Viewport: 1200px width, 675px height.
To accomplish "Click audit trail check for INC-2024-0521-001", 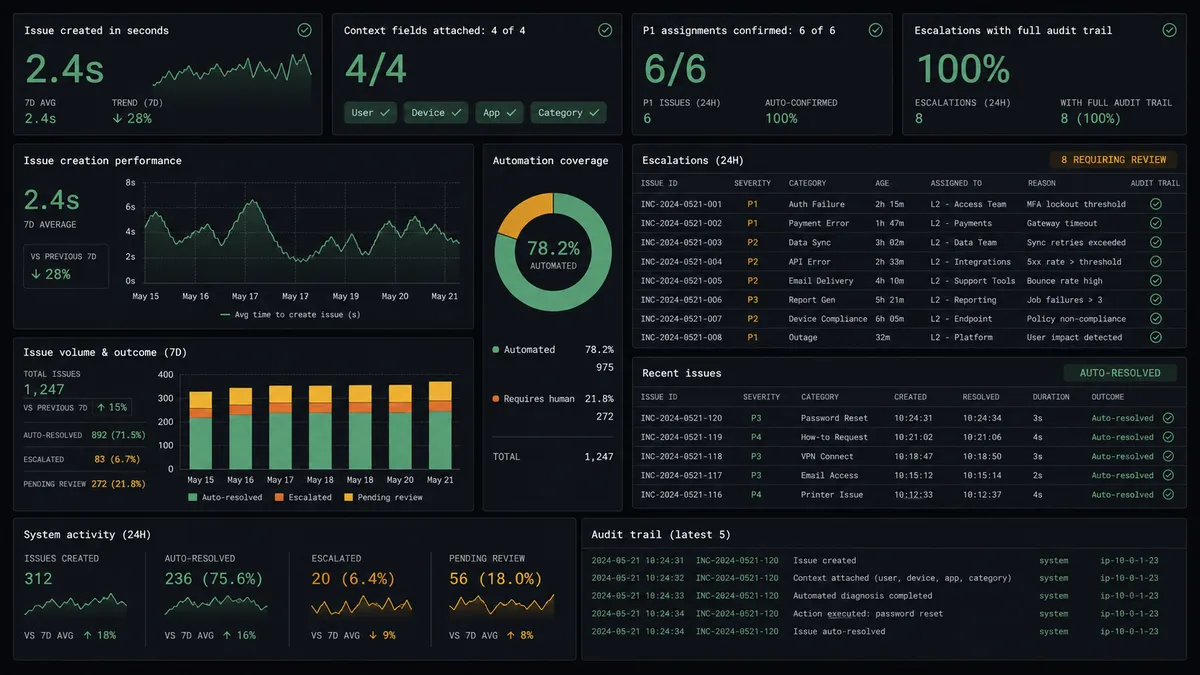I will pyautogui.click(x=1156, y=204).
